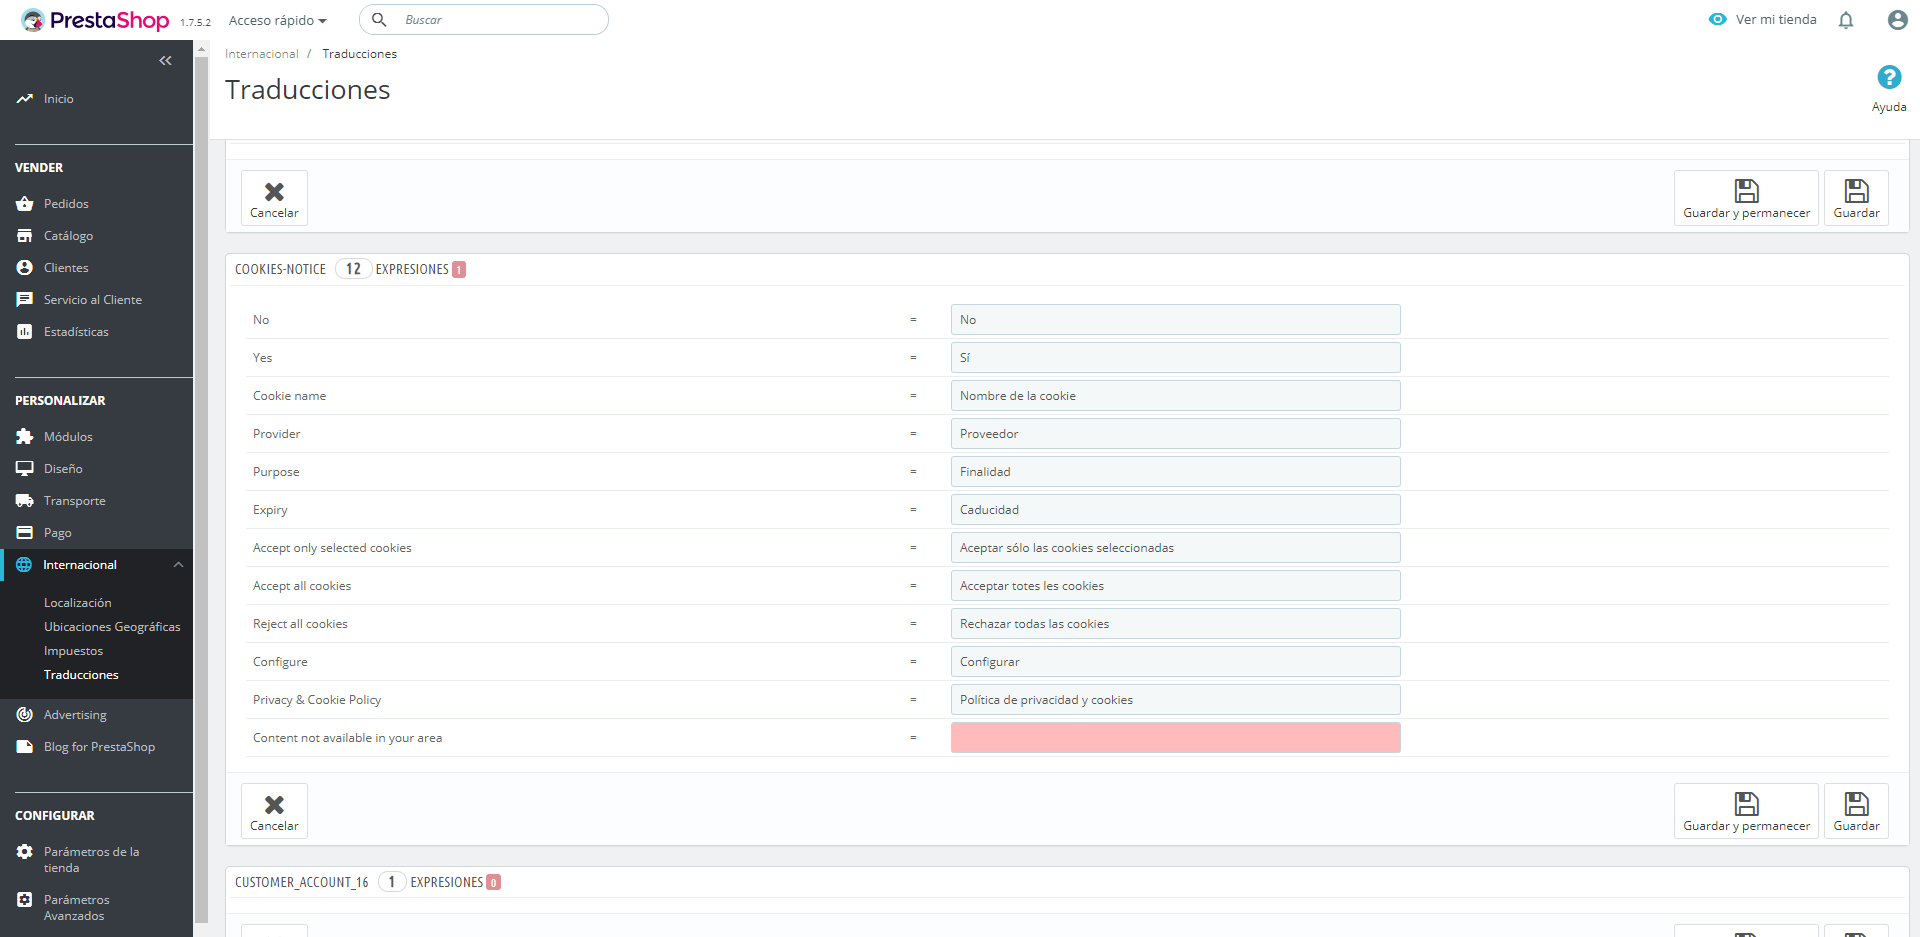Image resolution: width=1920 pixels, height=937 pixels.
Task: Click the translation field for 'Yes'
Action: pos(1175,358)
